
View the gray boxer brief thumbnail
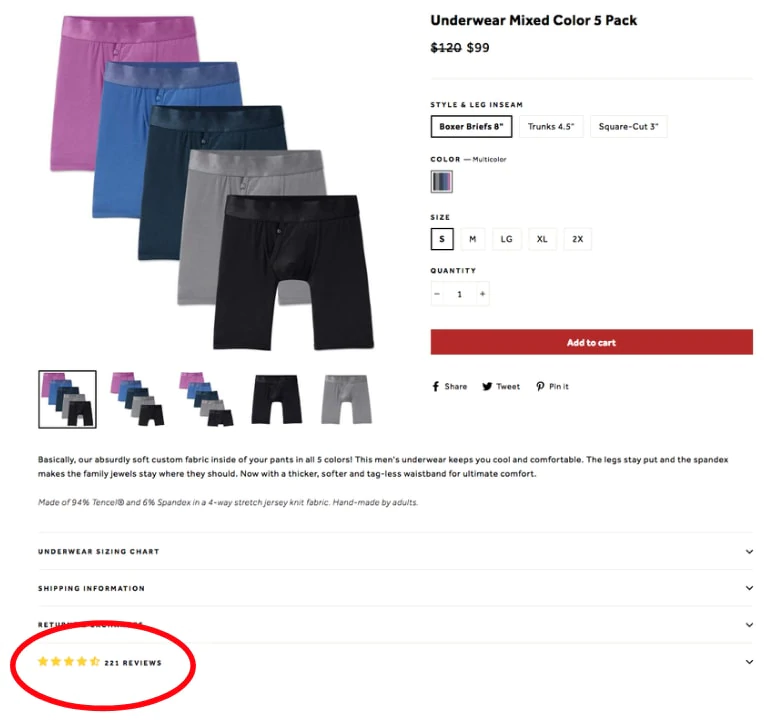pos(346,399)
